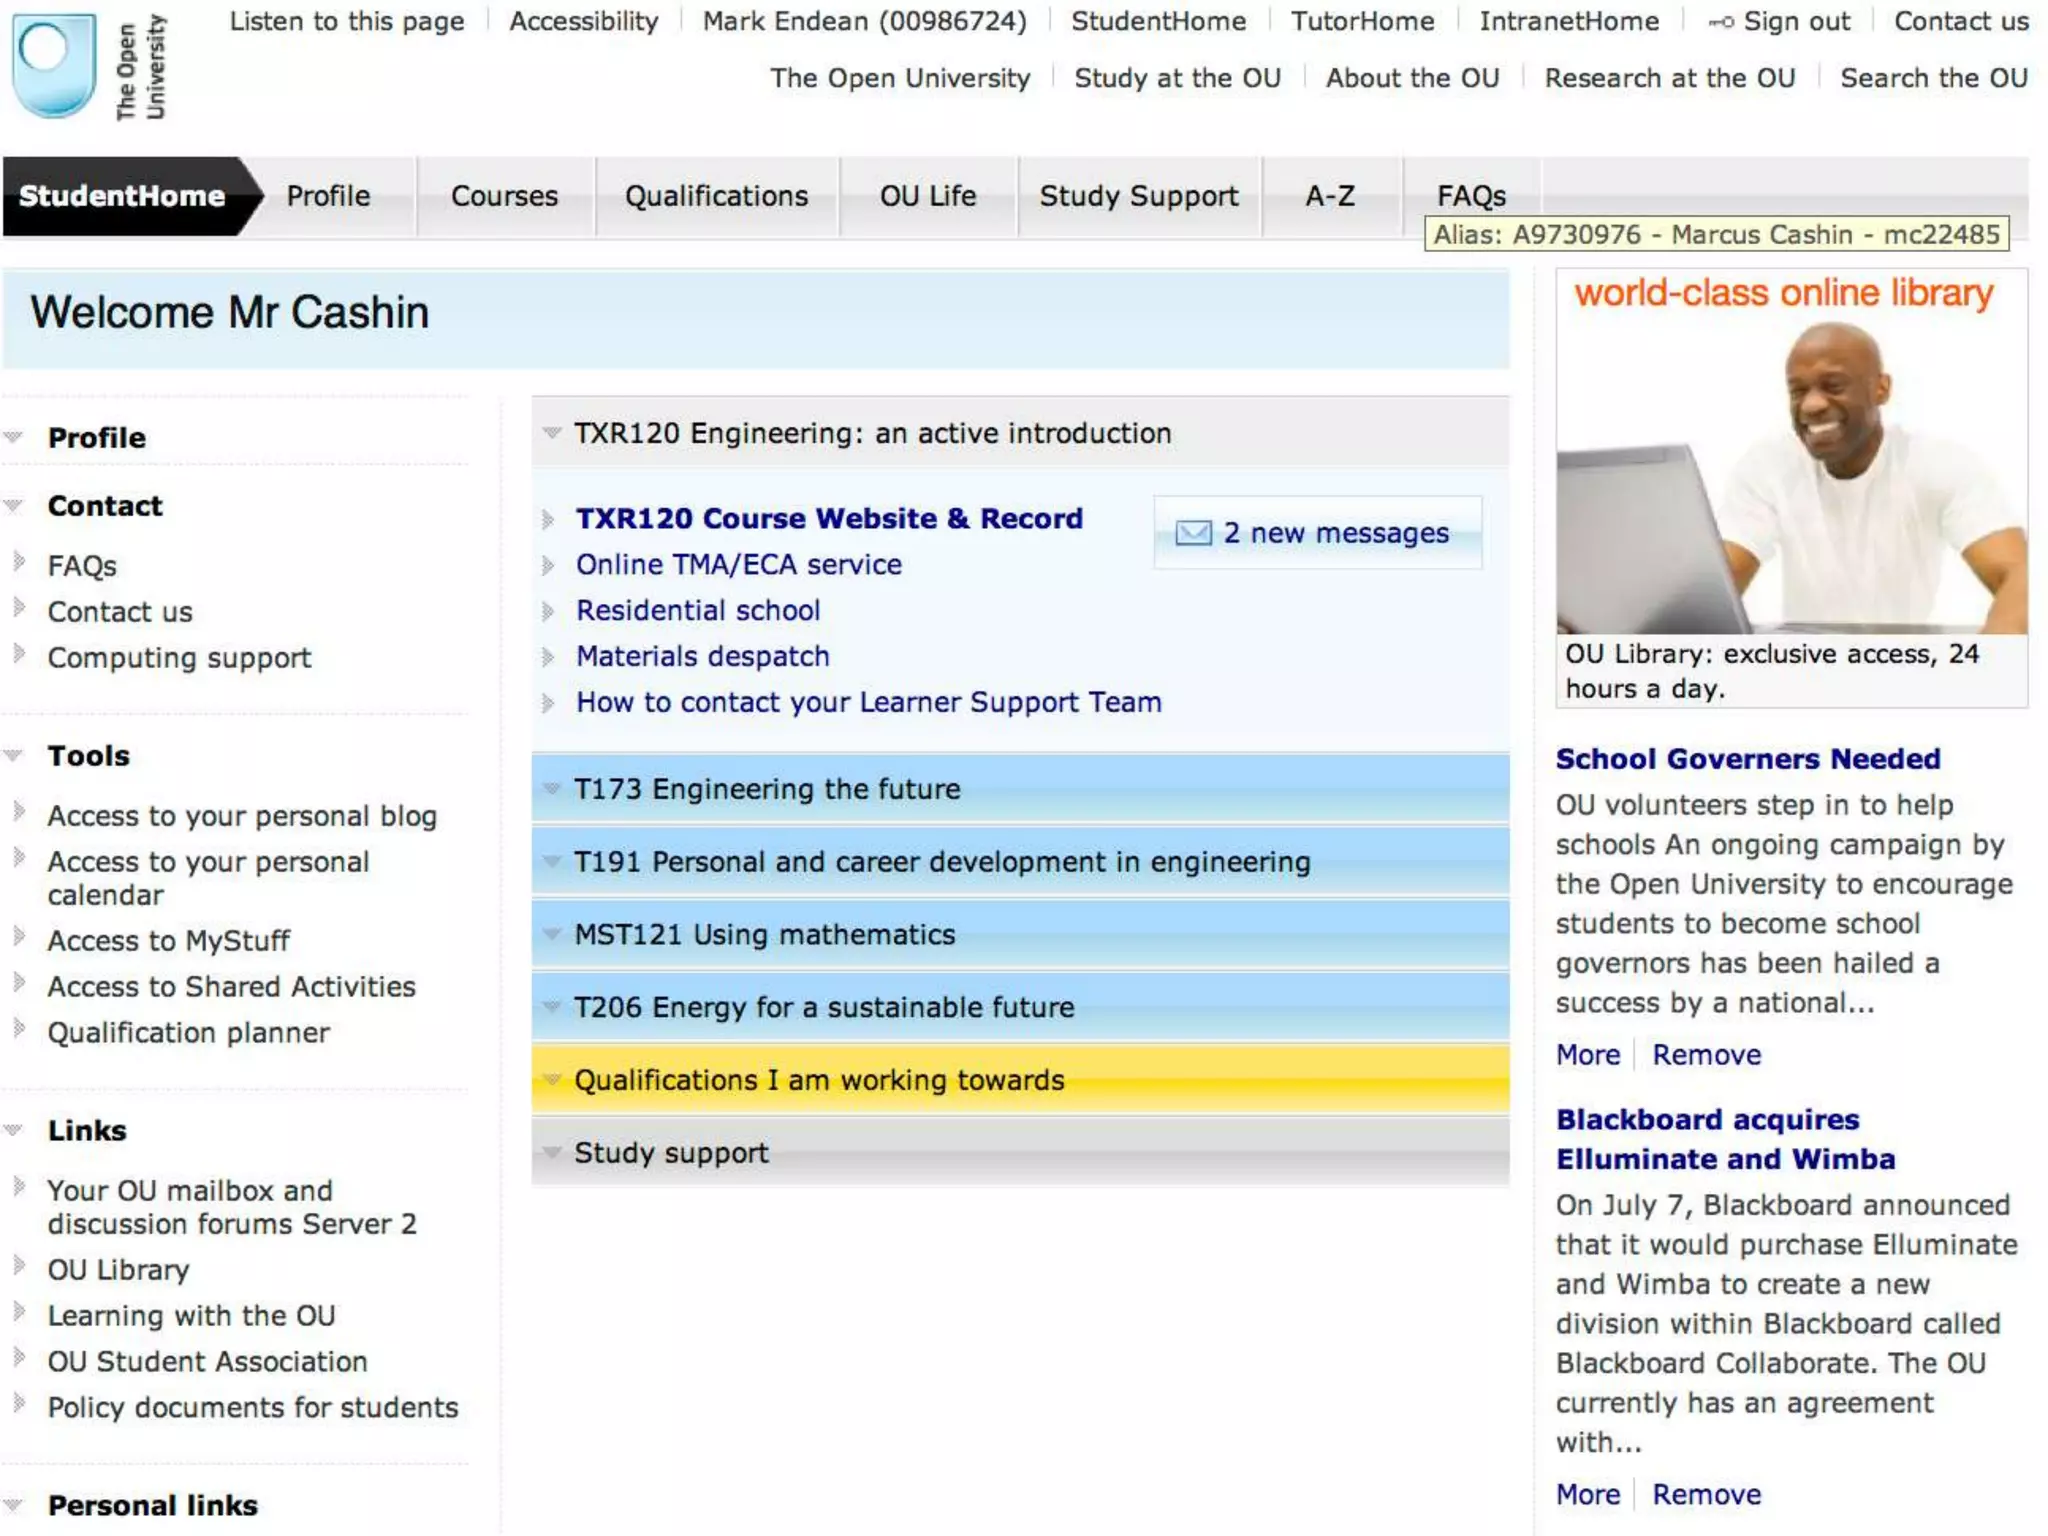The image size is (2048, 1536).
Task: Expand Qualifications I am working towards
Action: (551, 1080)
